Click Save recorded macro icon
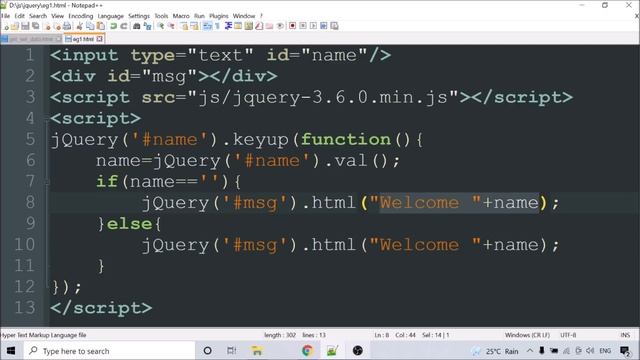The width and height of the screenshot is (640, 360). tap(333, 26)
